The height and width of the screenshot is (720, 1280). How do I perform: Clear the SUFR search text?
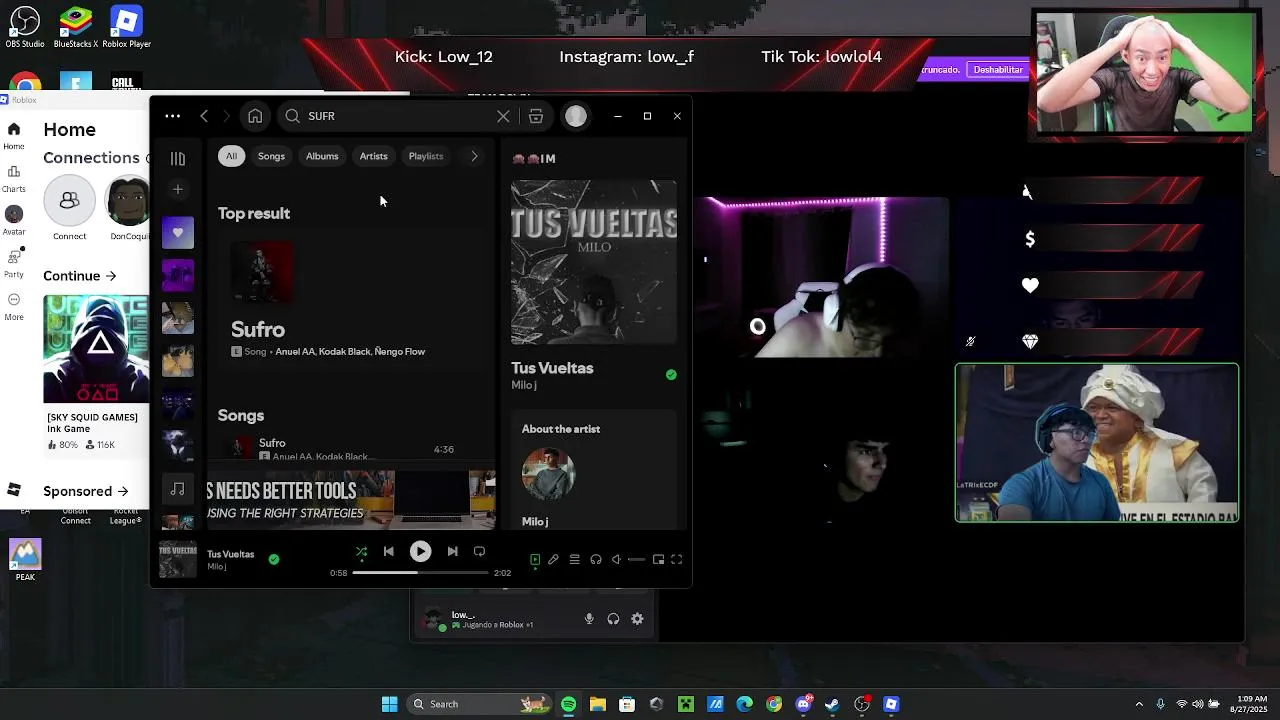503,116
